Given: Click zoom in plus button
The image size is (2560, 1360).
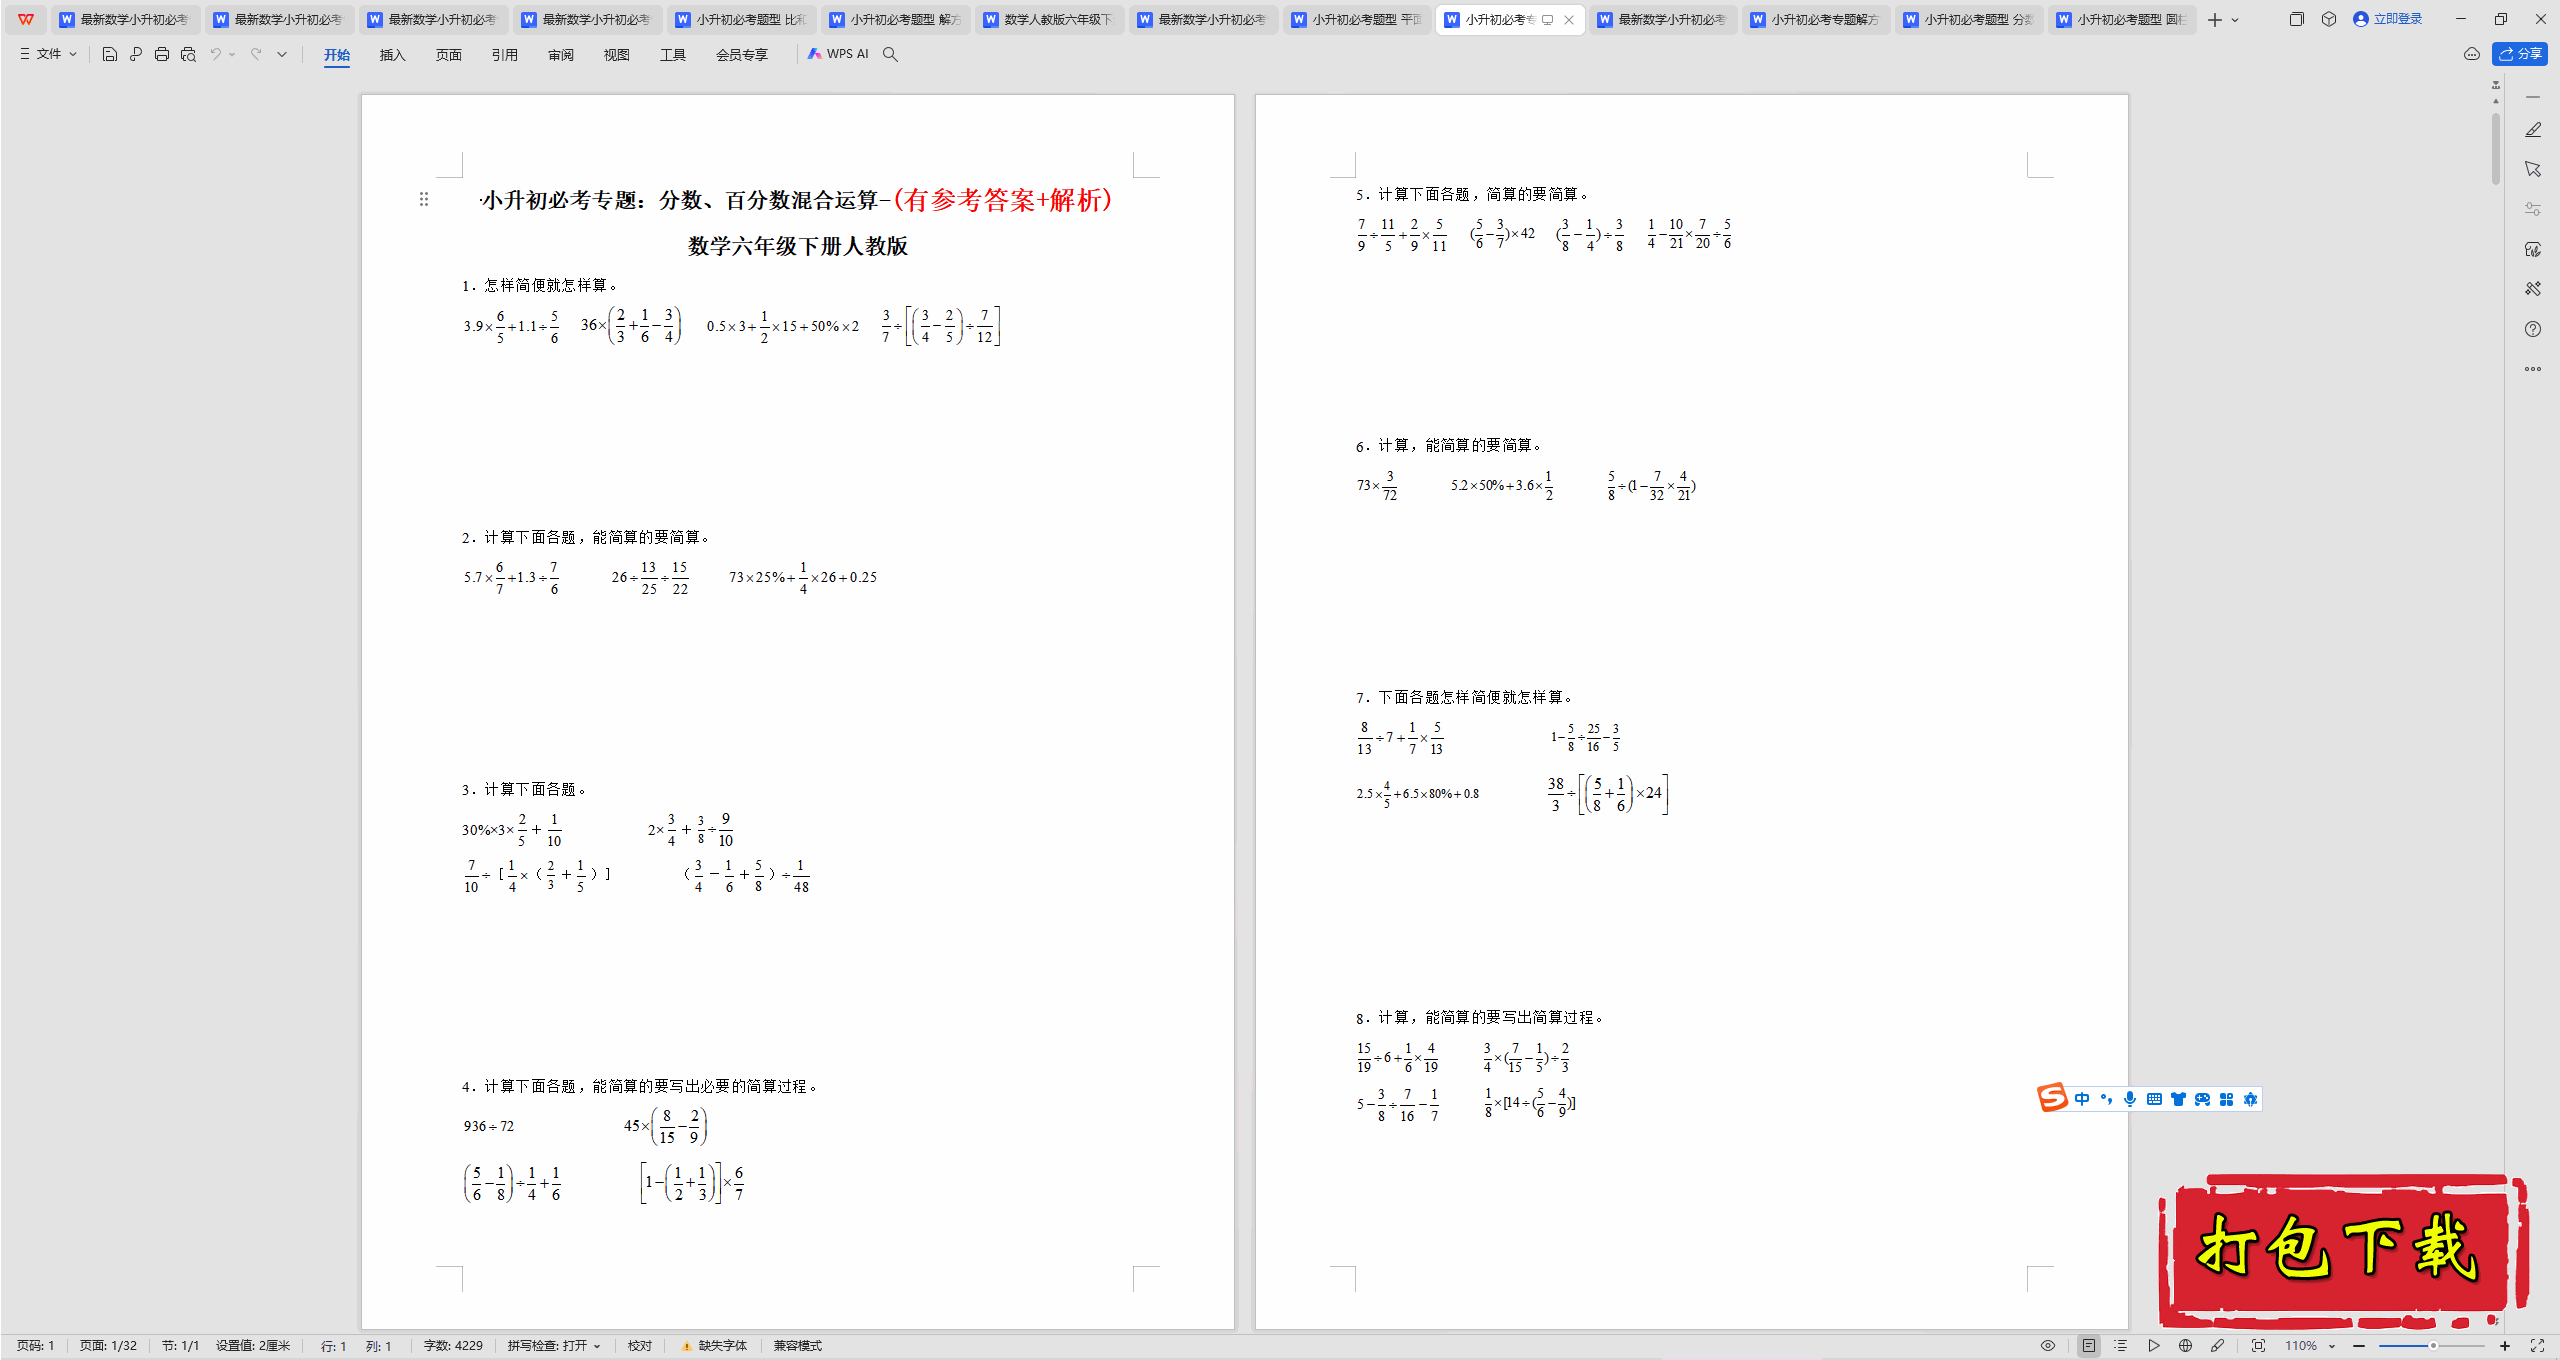Looking at the screenshot, I should click(x=2505, y=1346).
